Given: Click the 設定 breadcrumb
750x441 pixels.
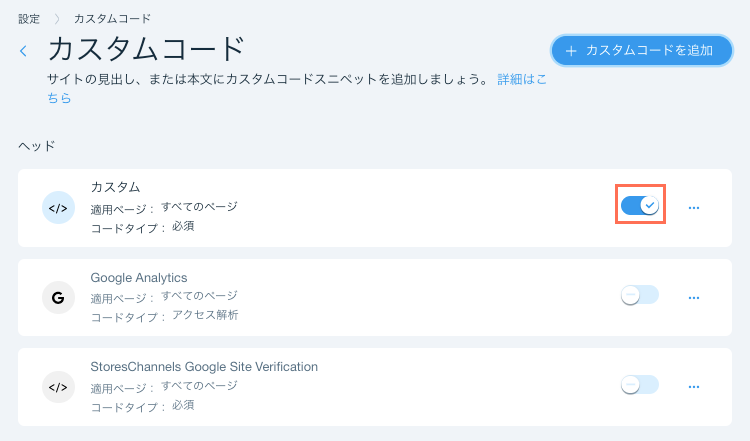Looking at the screenshot, I should (x=29, y=18).
